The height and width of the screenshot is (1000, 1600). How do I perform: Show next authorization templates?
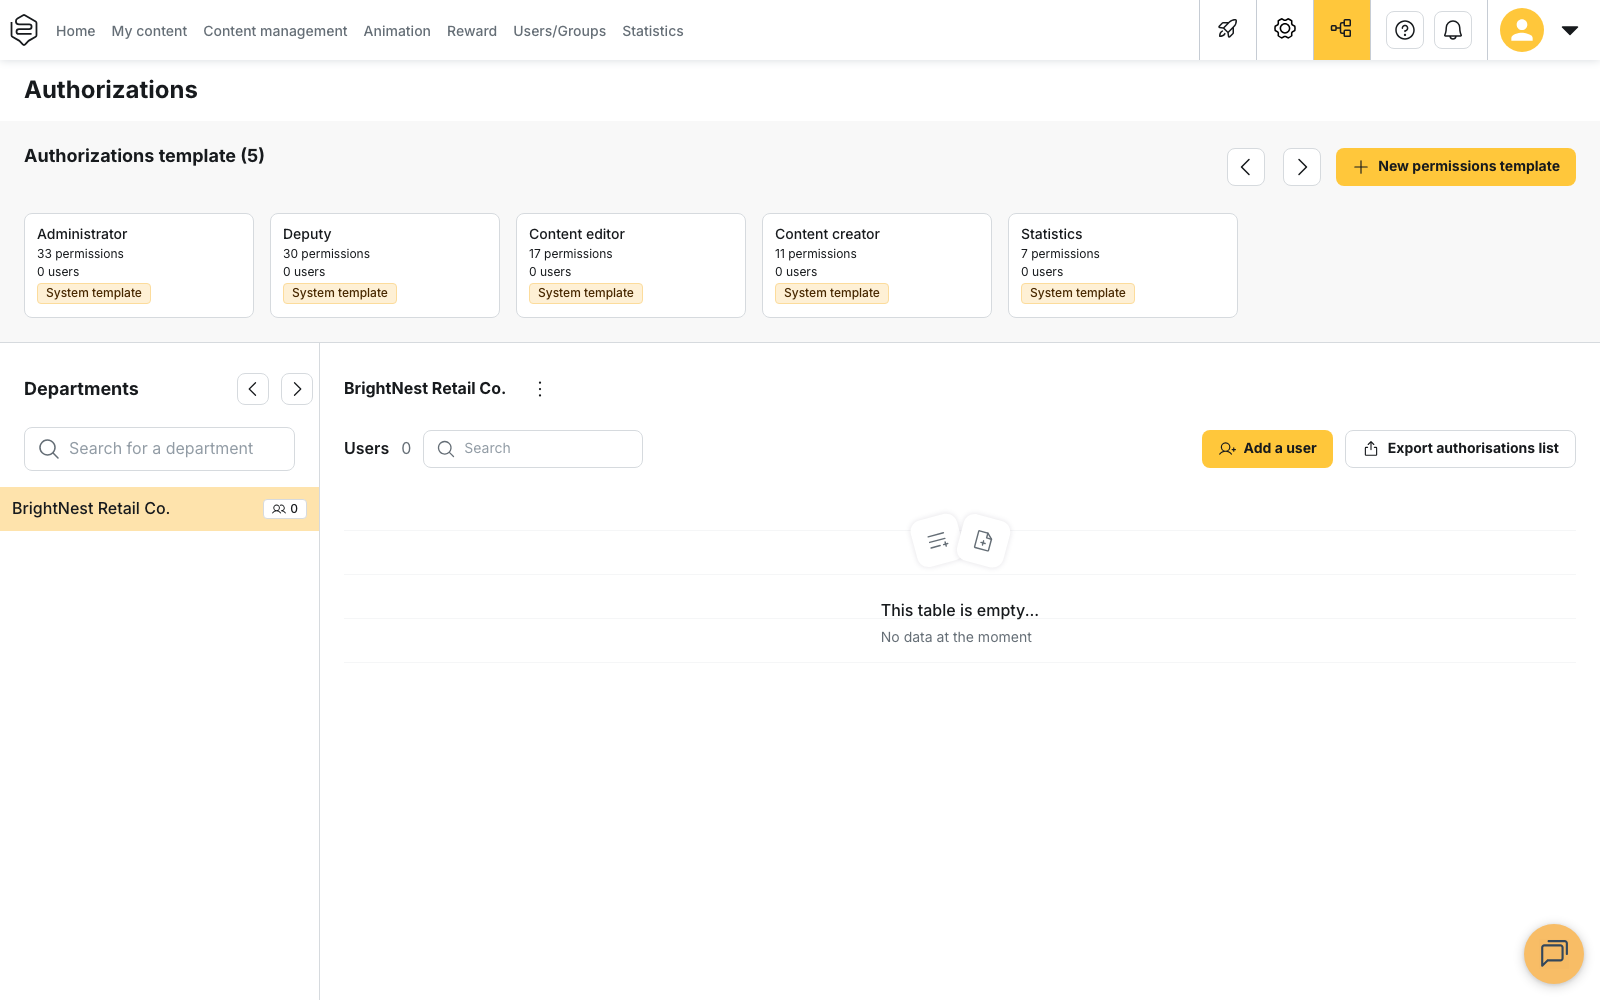click(1302, 167)
